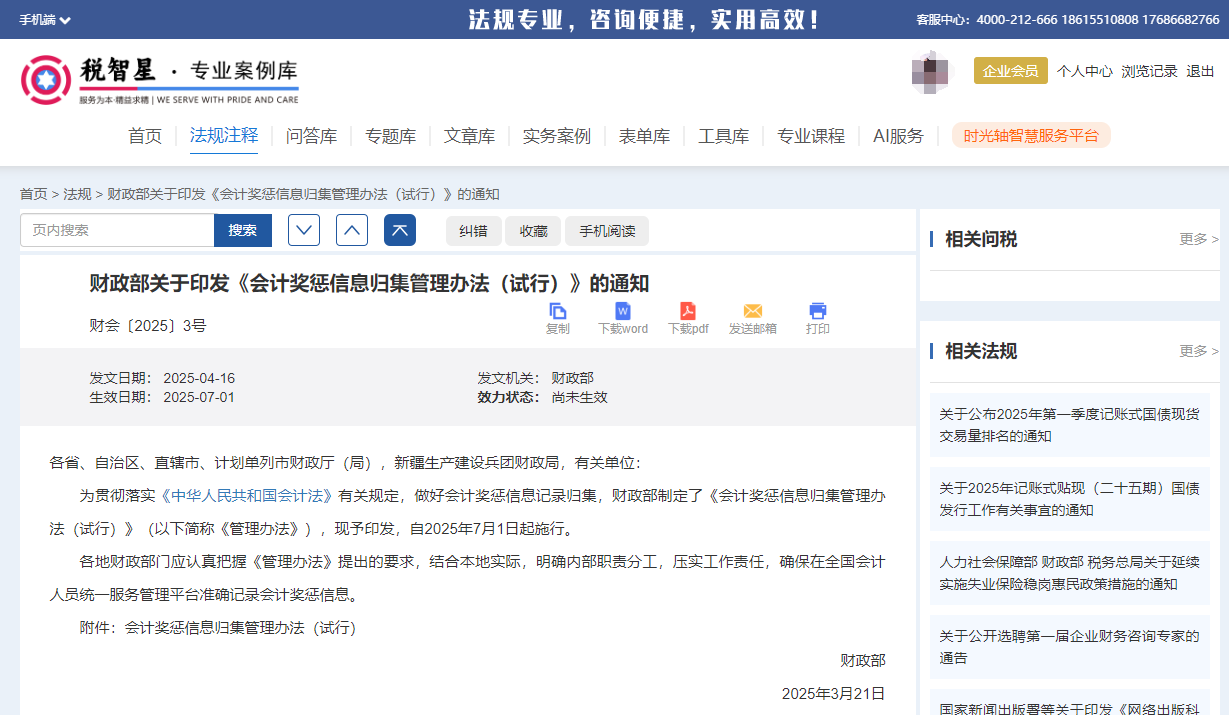Viewport: 1229px width, 715px height.
Task: Click the 发文机关 value 财政部
Action: pos(573,378)
